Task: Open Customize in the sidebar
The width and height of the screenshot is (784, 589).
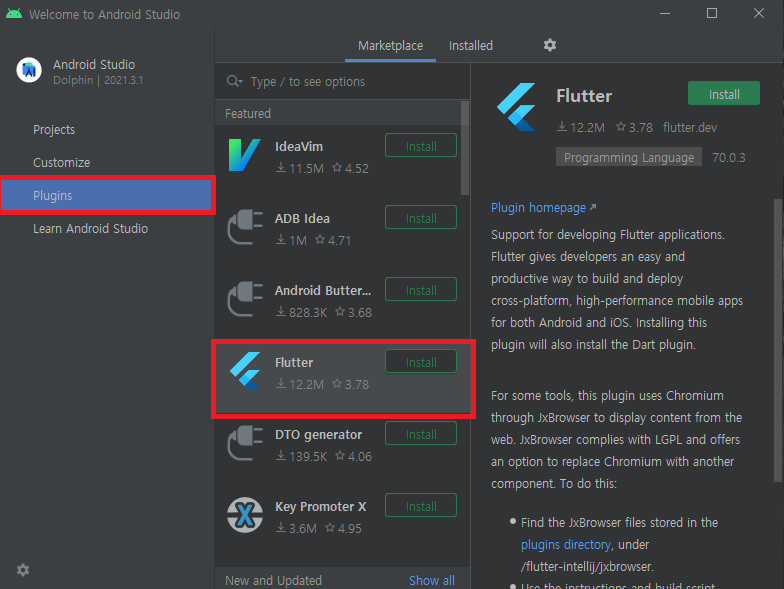Action: coord(62,162)
